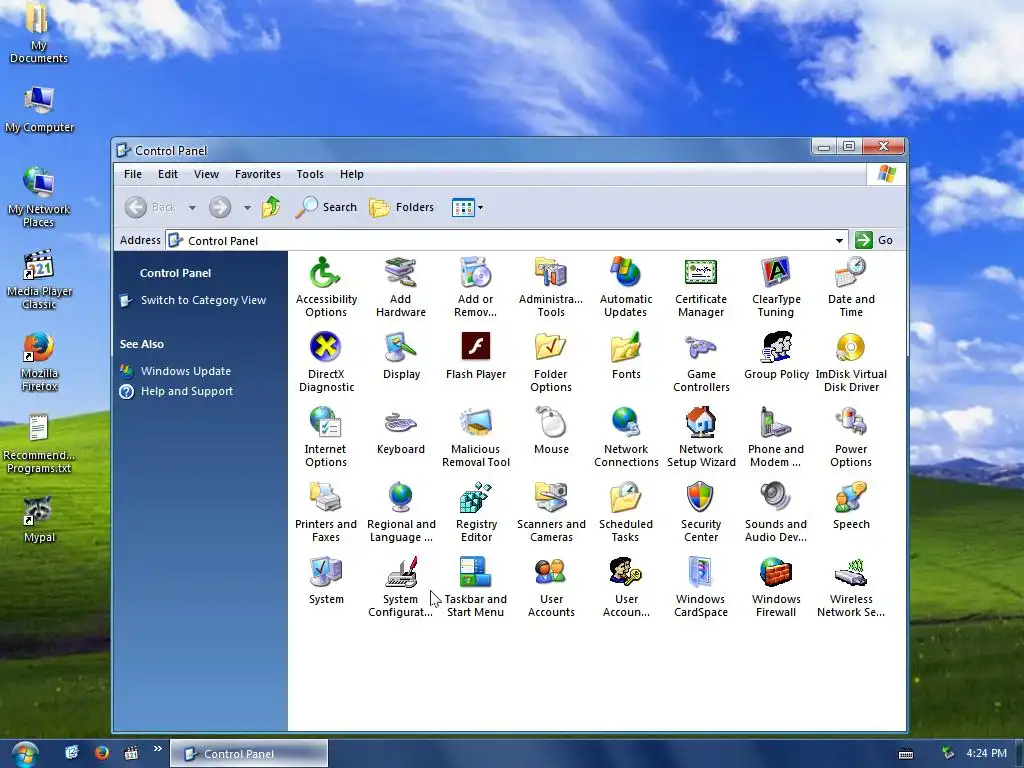Screen dimensions: 1024x768
Task: Open ClearType Tuning
Action: pyautogui.click(x=776, y=287)
